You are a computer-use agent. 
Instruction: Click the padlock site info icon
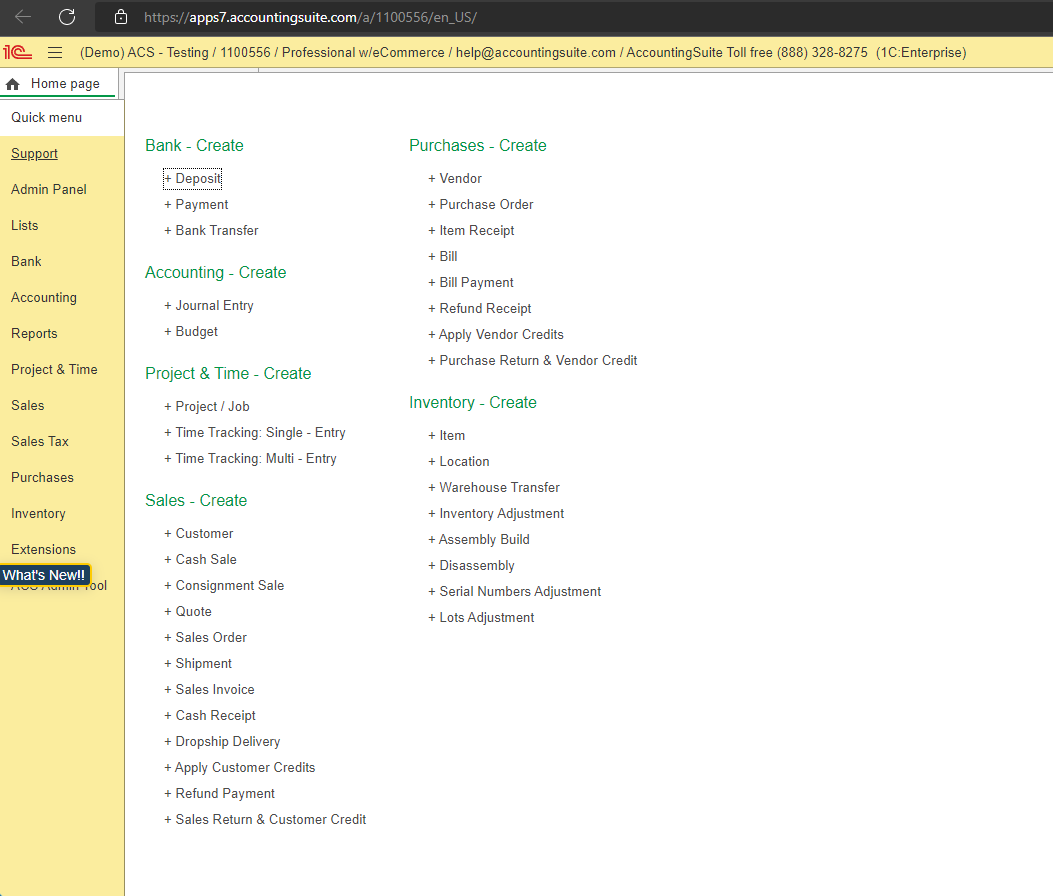coord(121,17)
